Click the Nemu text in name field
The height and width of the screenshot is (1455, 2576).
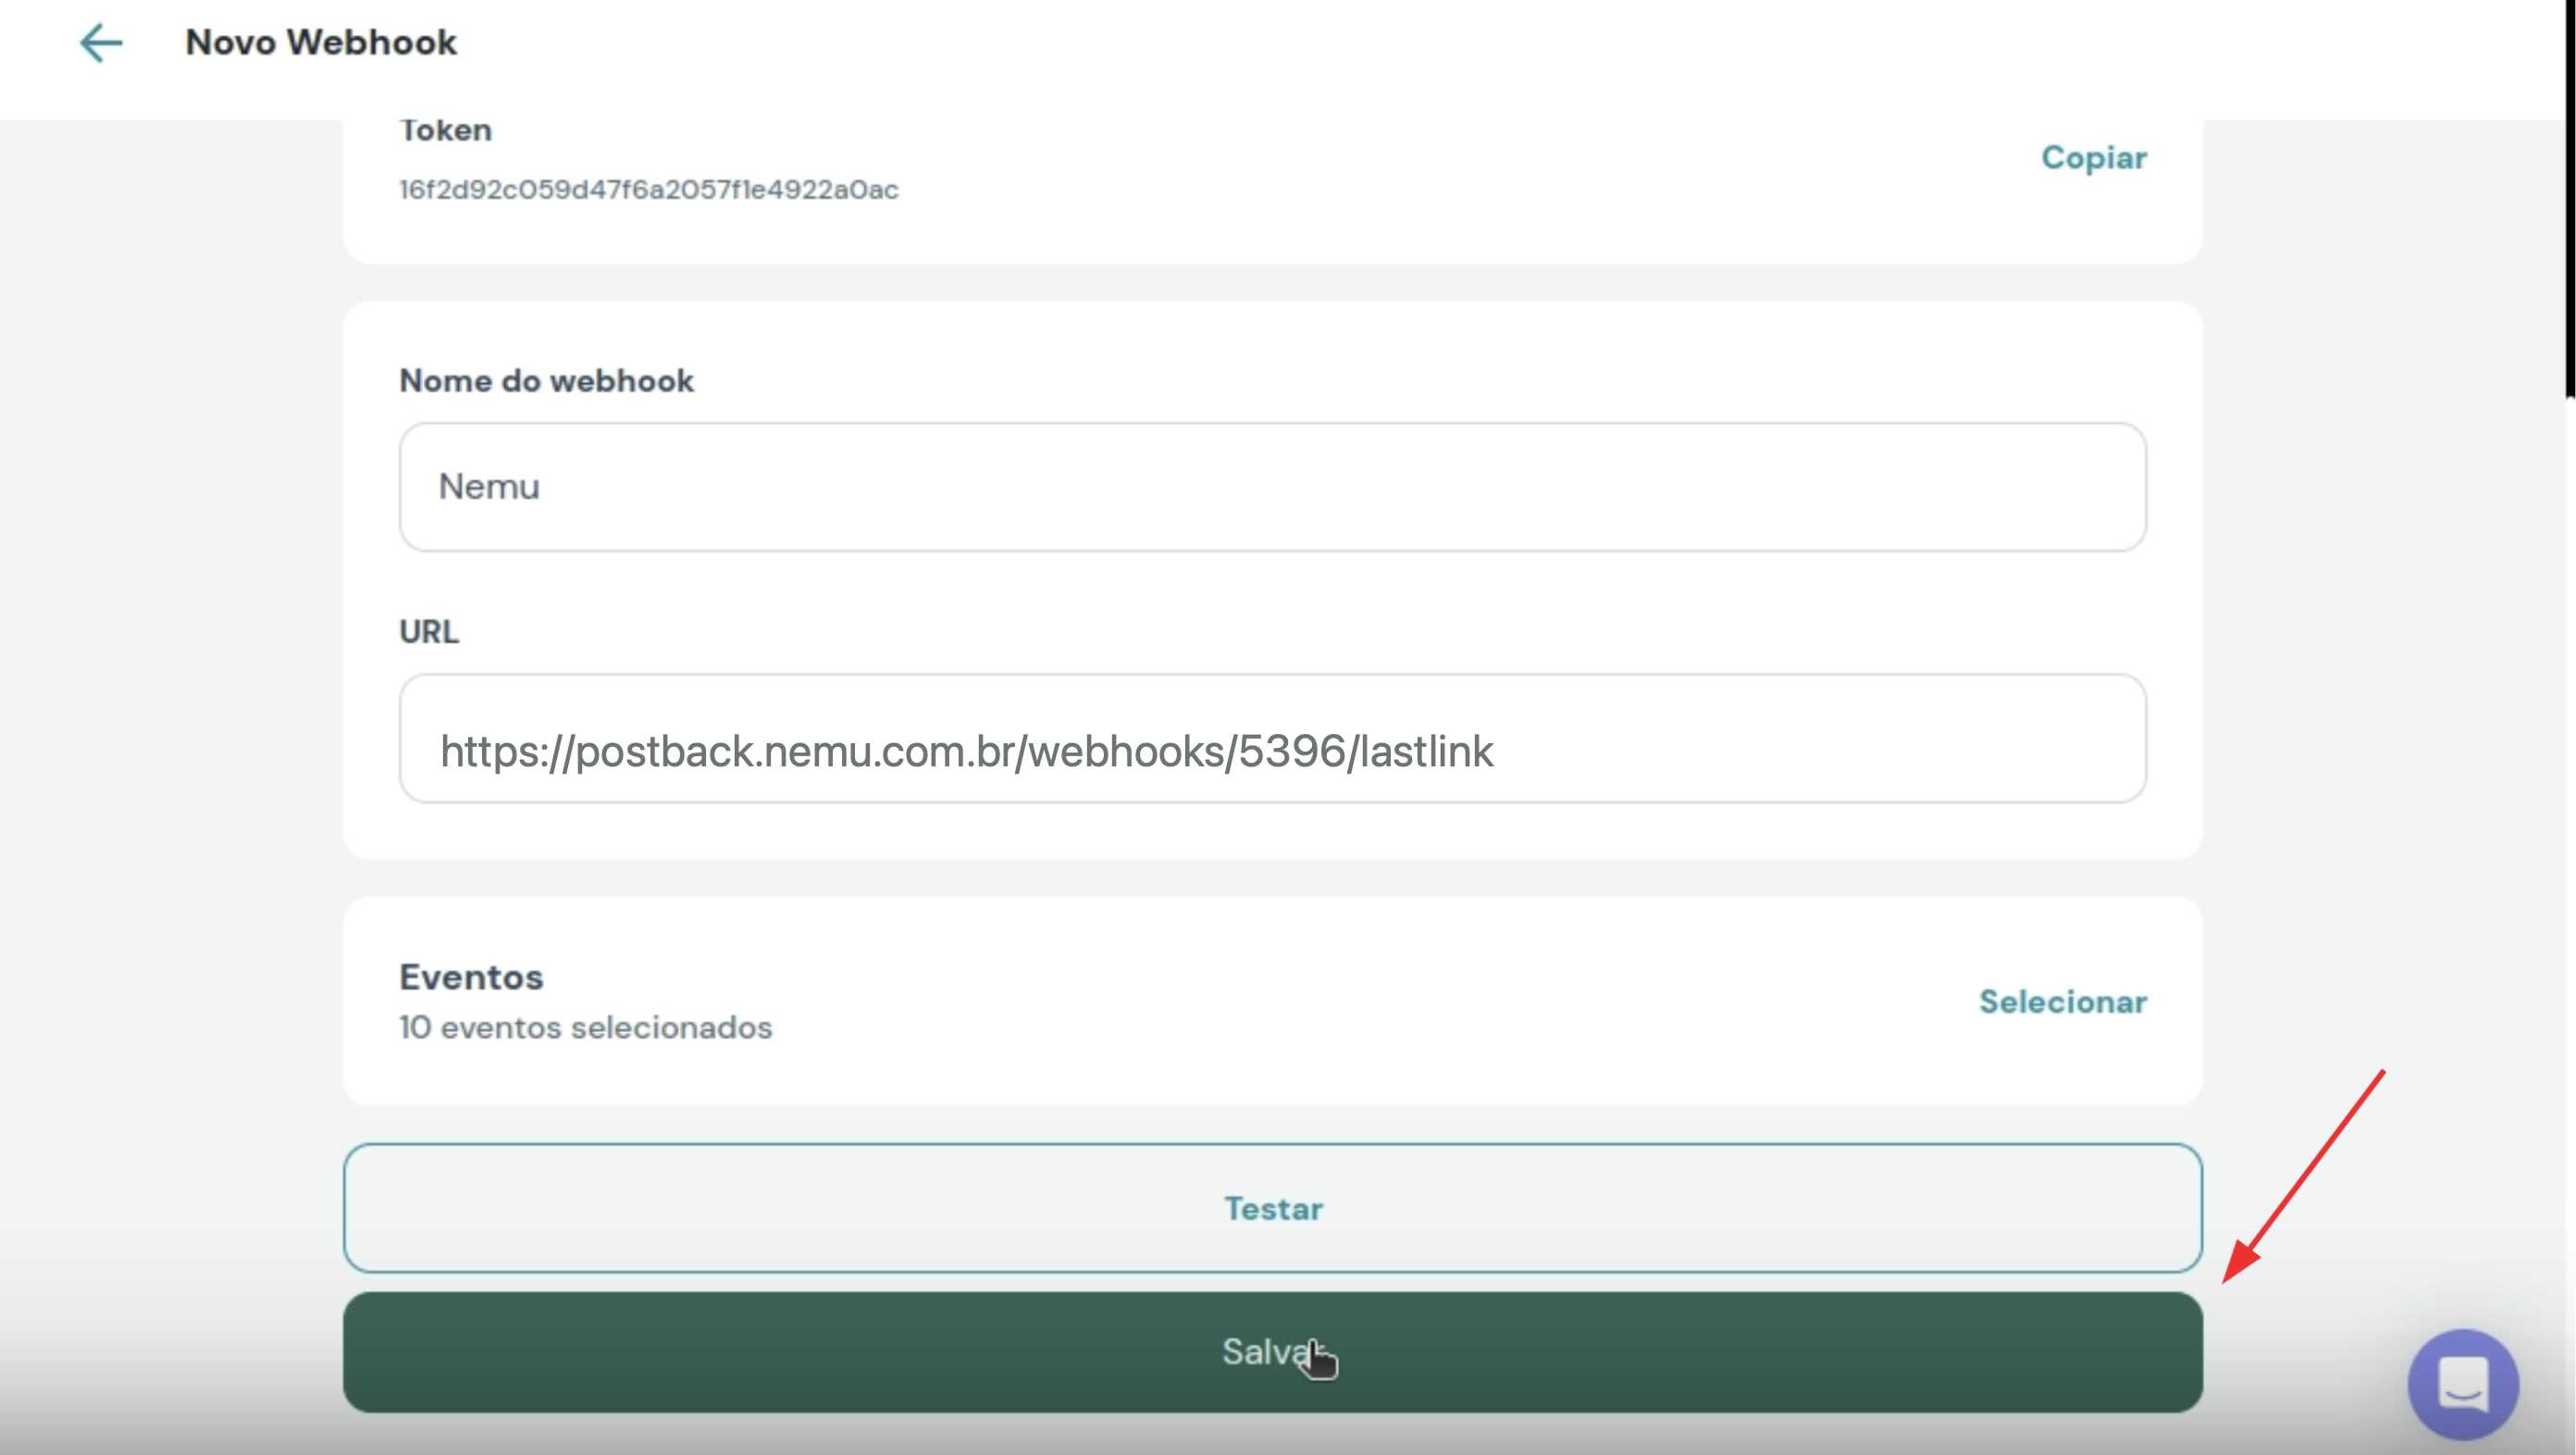(x=489, y=487)
